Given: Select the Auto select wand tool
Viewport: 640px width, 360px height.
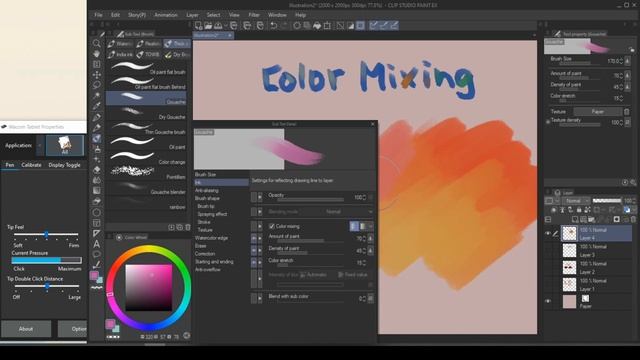Looking at the screenshot, I should (x=97, y=96).
